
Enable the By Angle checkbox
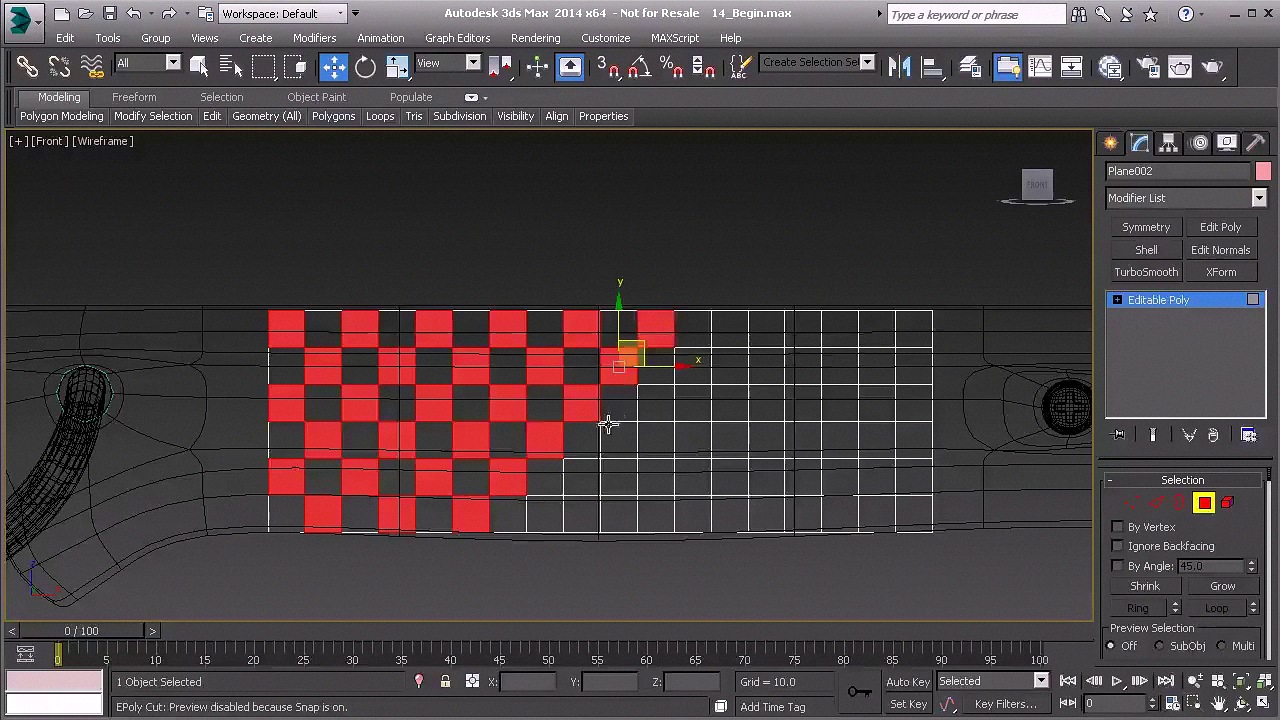point(1117,566)
